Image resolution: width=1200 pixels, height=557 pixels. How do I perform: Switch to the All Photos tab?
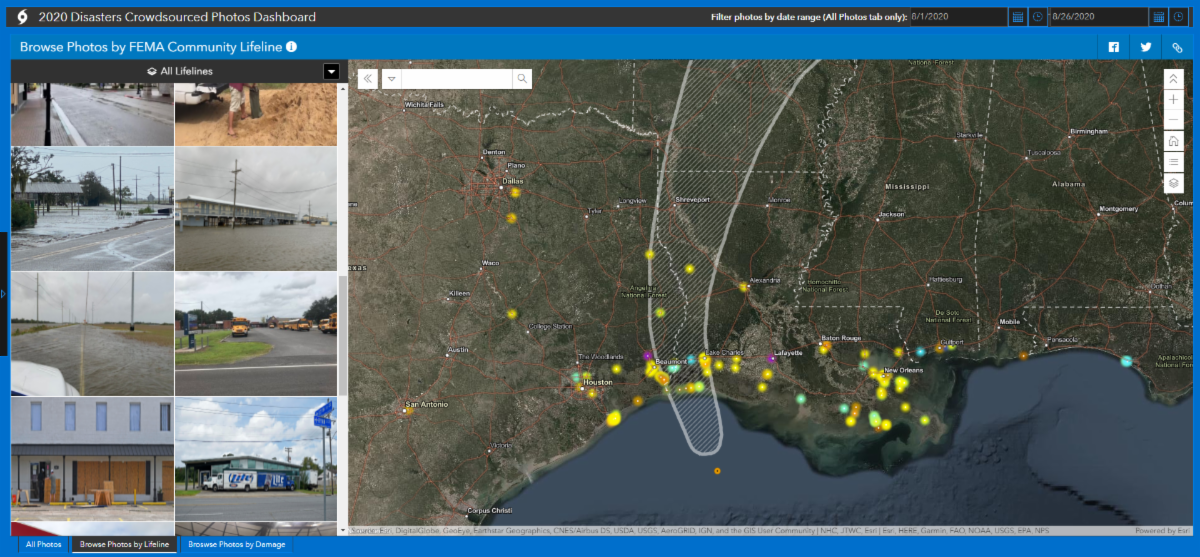(43, 545)
